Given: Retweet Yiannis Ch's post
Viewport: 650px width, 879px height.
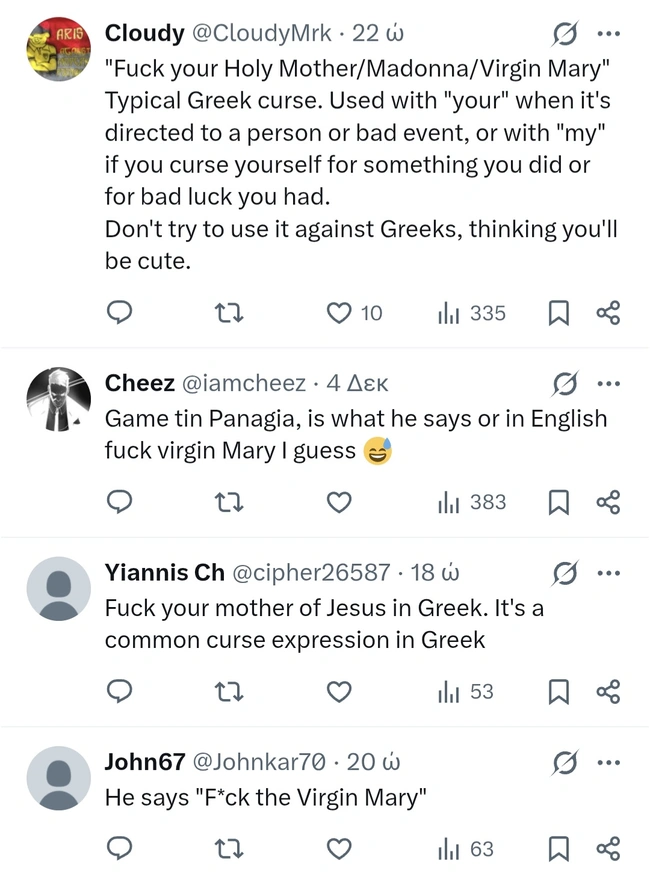Looking at the screenshot, I should [x=230, y=691].
